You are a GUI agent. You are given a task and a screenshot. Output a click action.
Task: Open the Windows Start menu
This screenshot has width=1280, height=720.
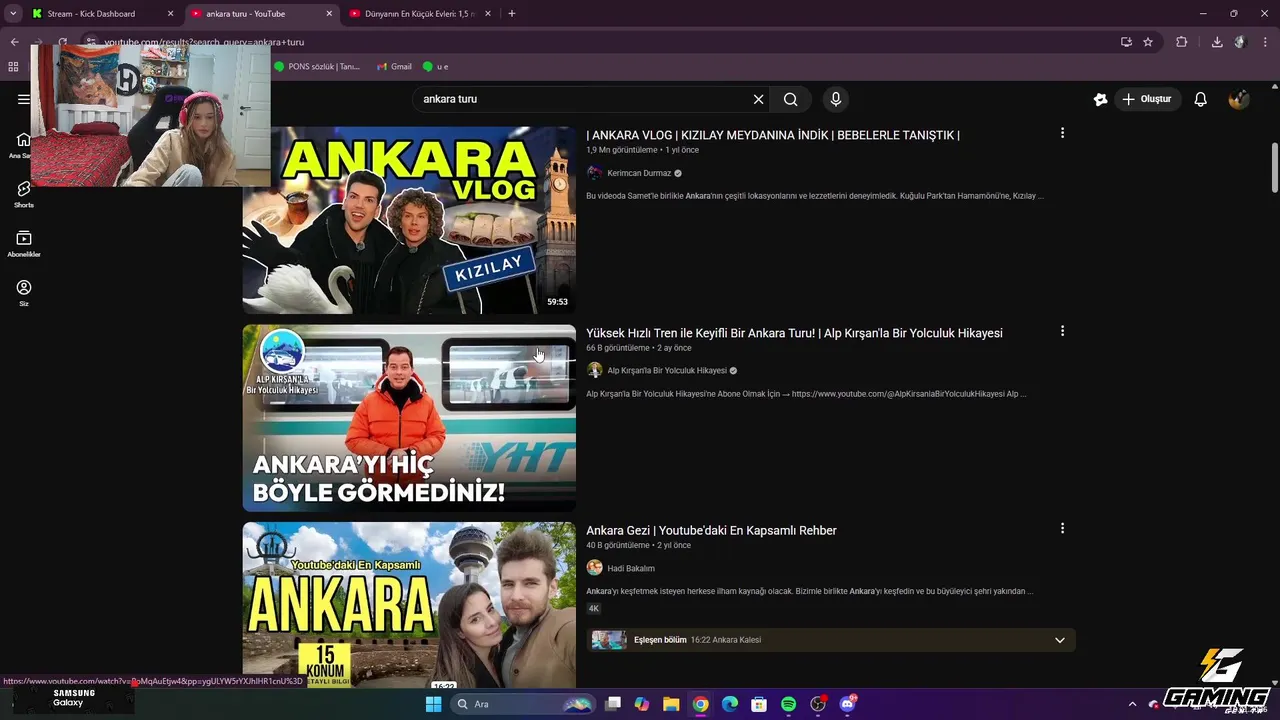[433, 704]
